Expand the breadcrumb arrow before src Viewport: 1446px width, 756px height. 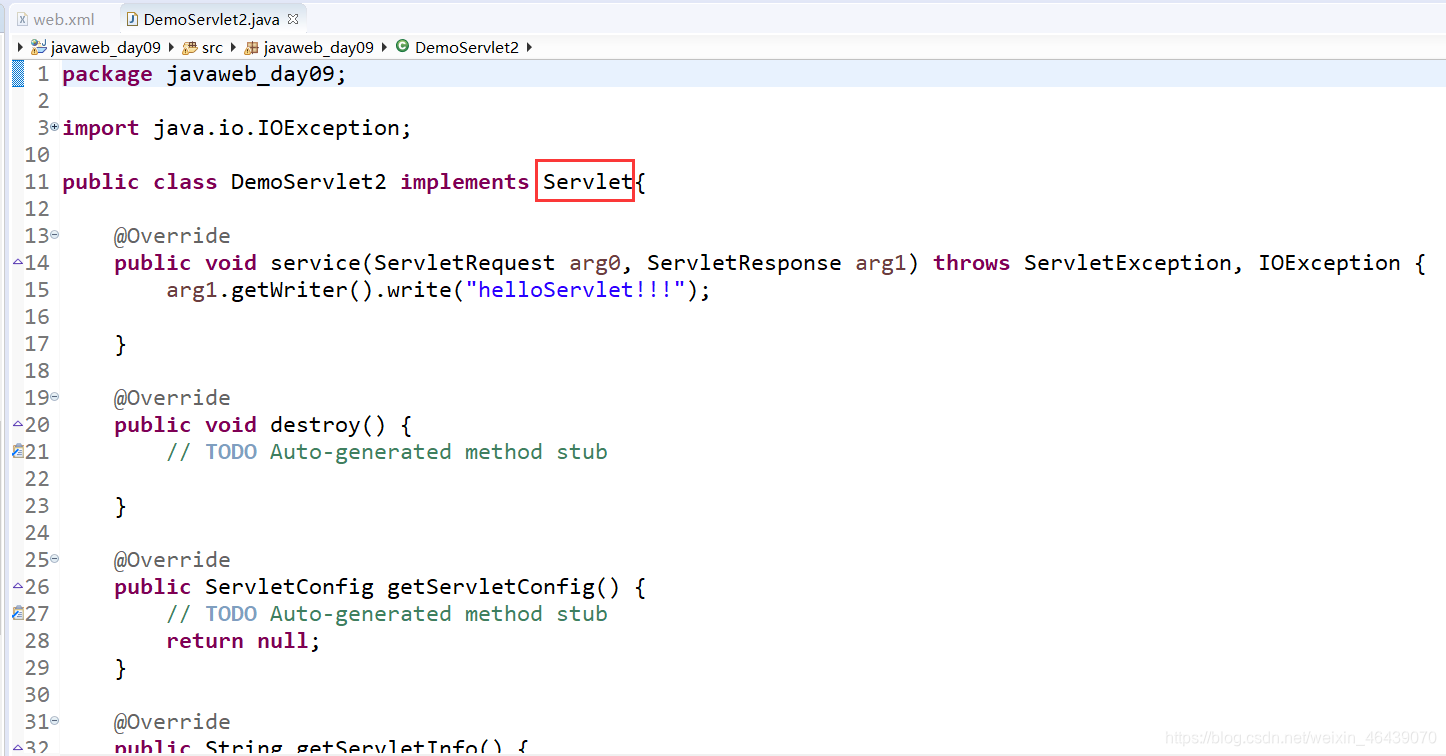(172, 47)
